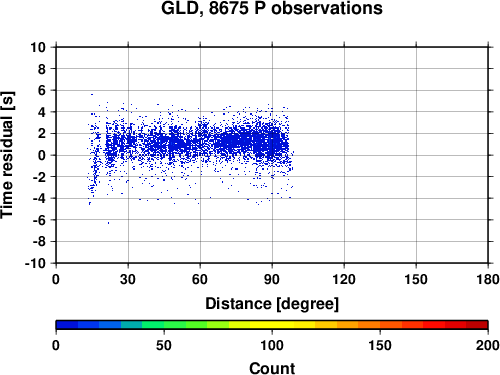Click the Count colorbar label
The image size is (500, 375).
tap(272, 368)
